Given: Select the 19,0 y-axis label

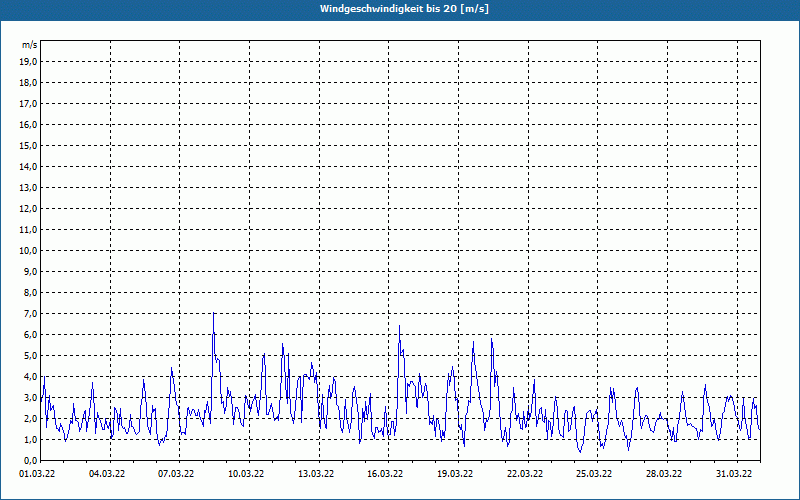Looking at the screenshot, I should (28, 62).
